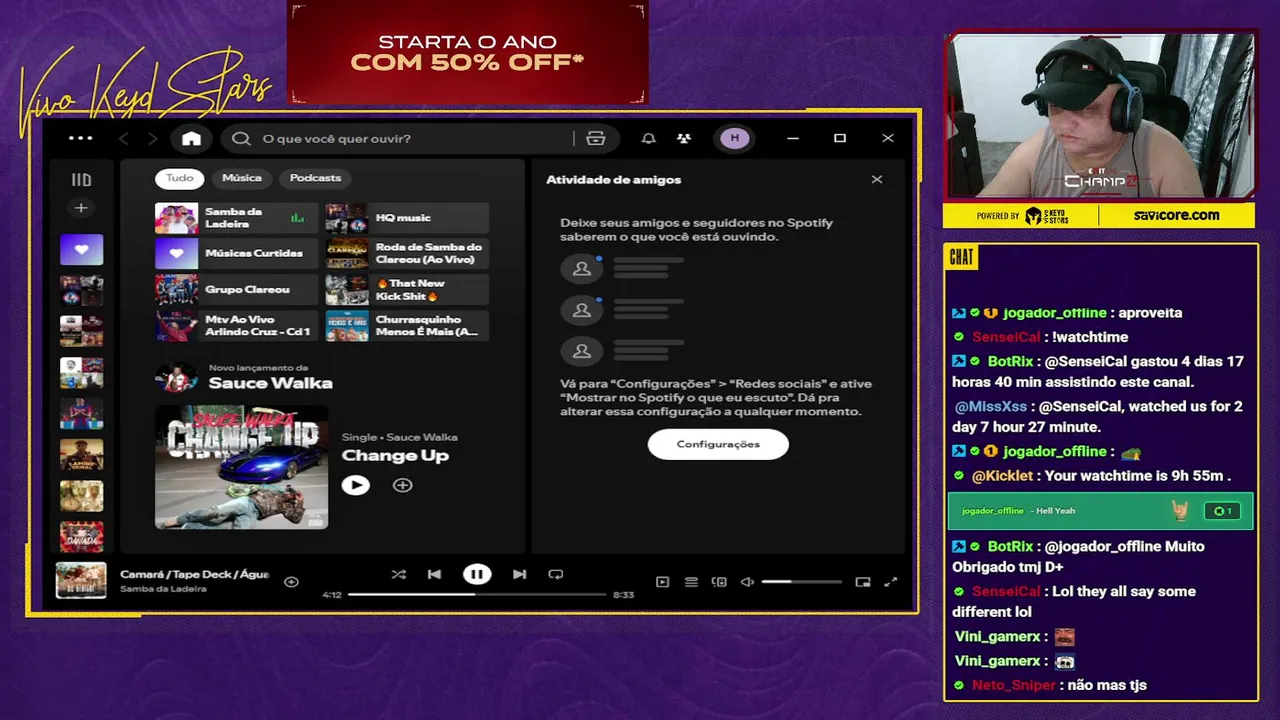Toggle shuffle playback
1280x720 pixels.
click(399, 574)
